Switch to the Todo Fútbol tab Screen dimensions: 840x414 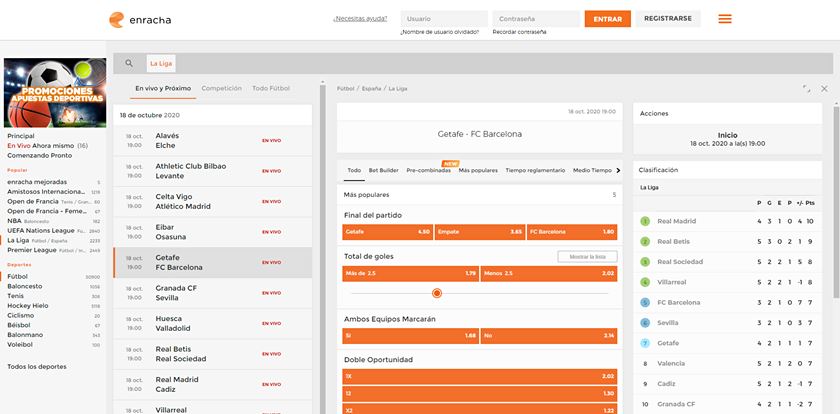click(271, 88)
